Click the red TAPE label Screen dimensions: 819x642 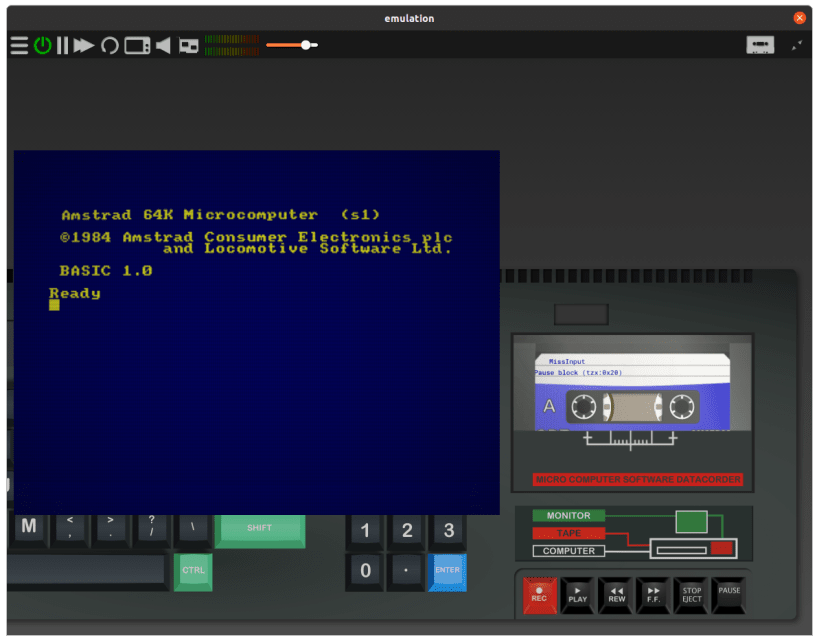tap(568, 533)
